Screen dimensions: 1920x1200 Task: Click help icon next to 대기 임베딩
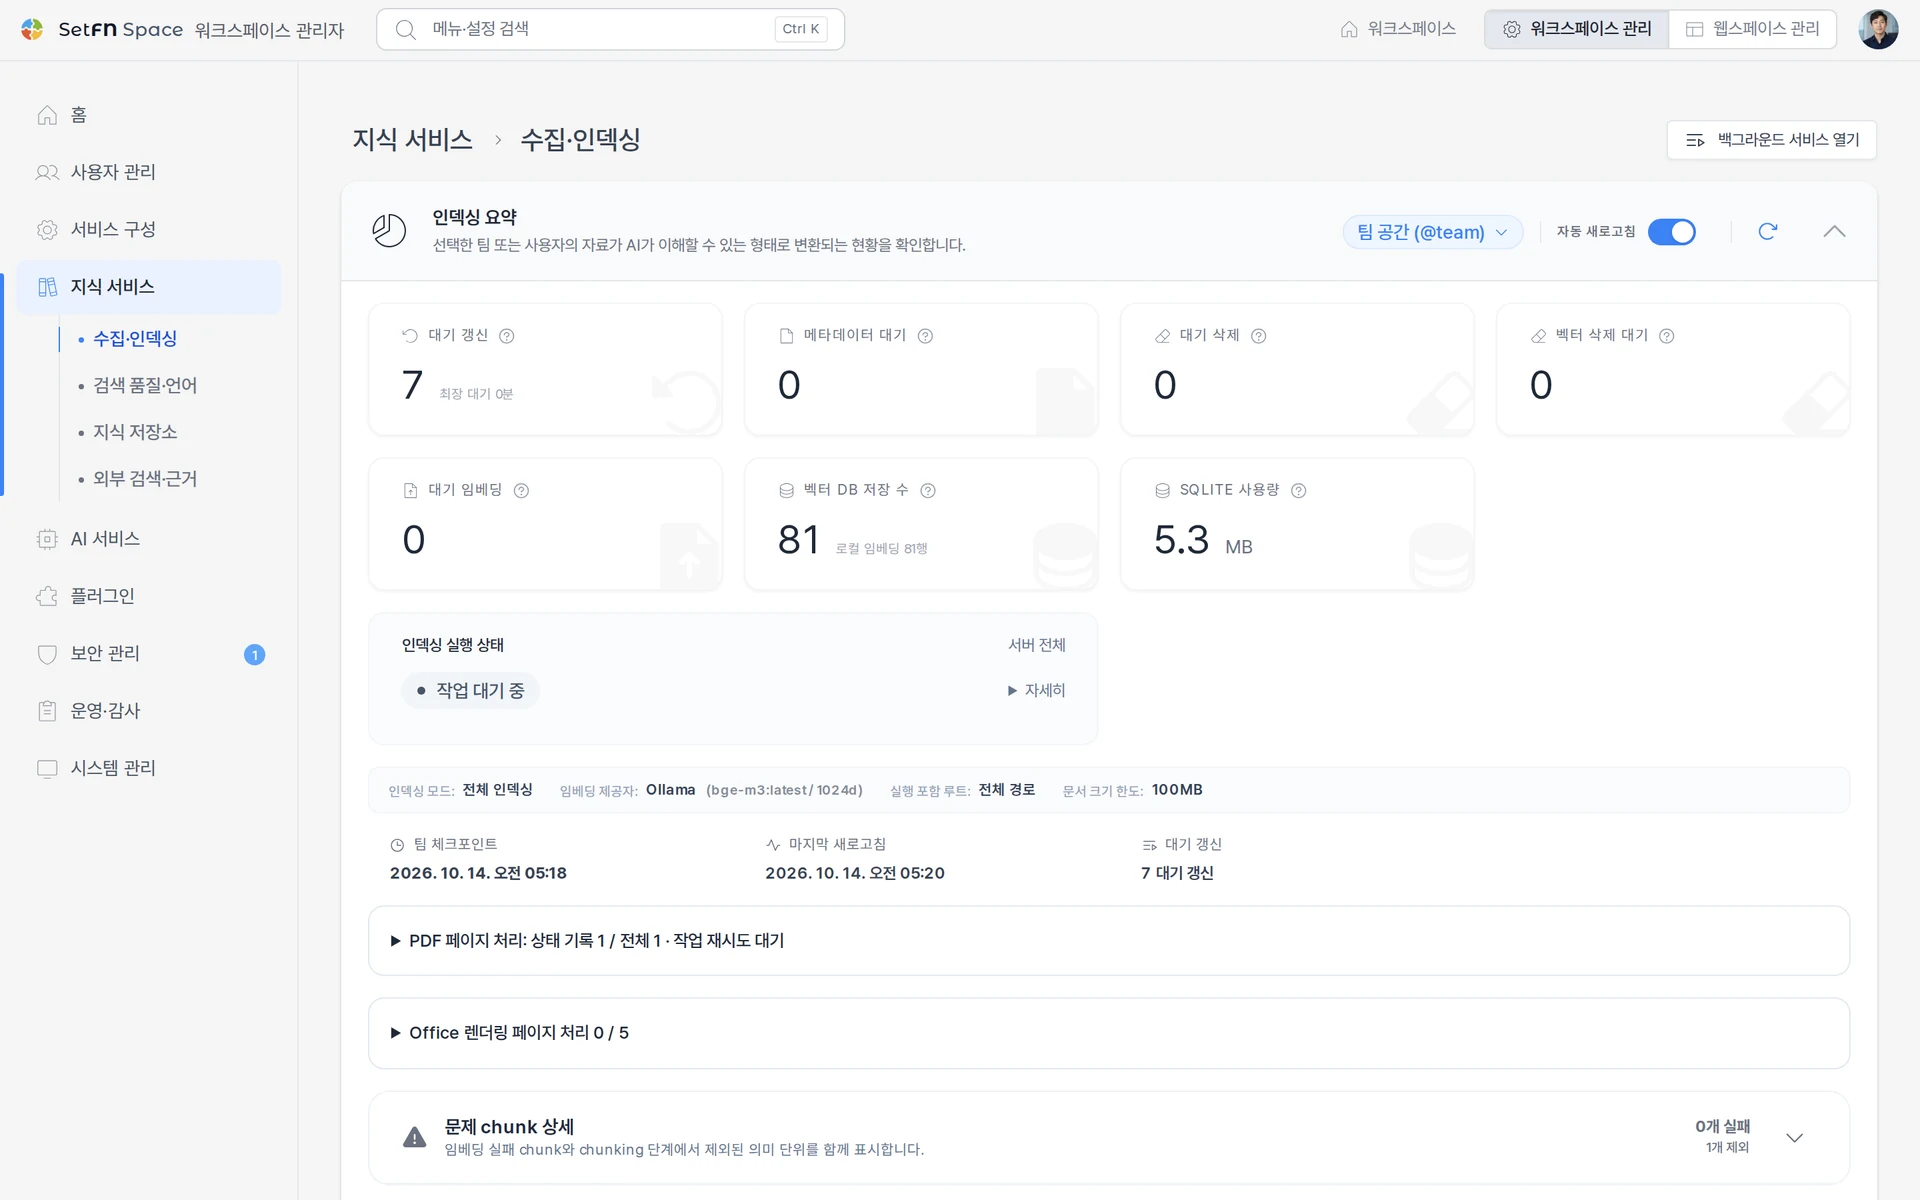[x=521, y=490]
